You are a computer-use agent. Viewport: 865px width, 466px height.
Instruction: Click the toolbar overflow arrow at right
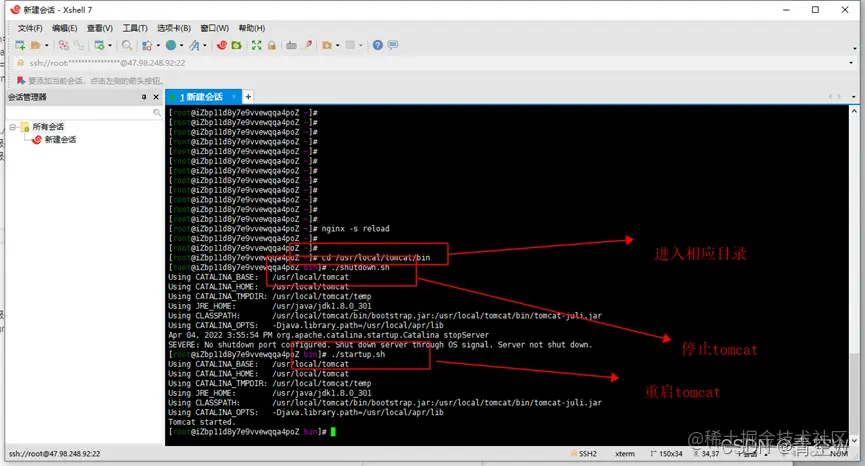[855, 49]
